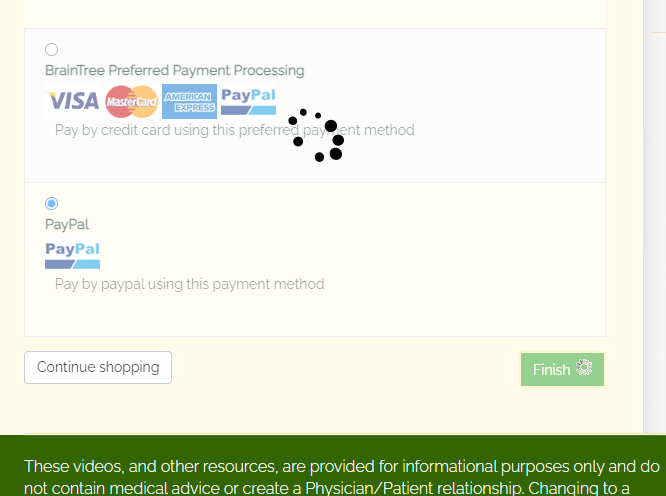Select the PayPal payment radio button
The width and height of the screenshot is (666, 496).
[x=52, y=203]
